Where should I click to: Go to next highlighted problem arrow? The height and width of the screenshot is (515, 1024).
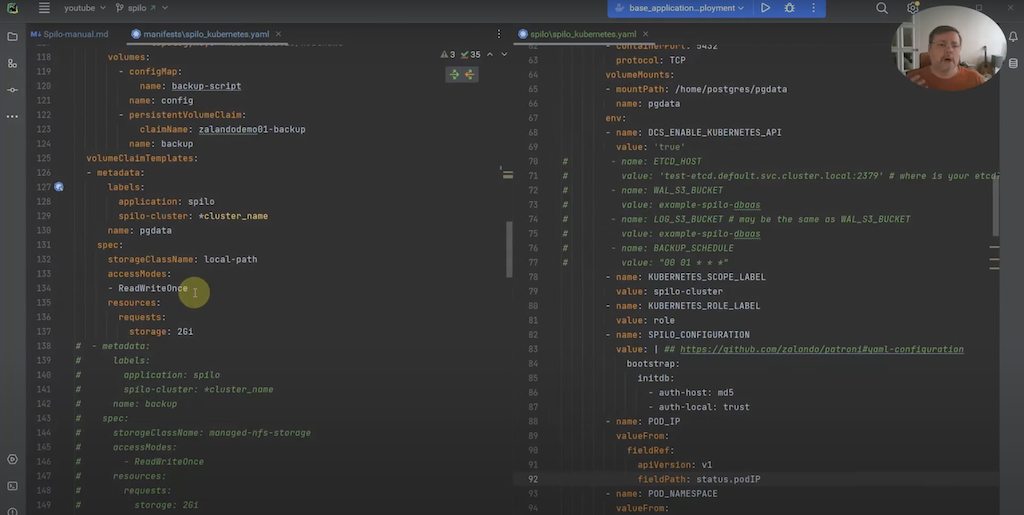[x=504, y=55]
